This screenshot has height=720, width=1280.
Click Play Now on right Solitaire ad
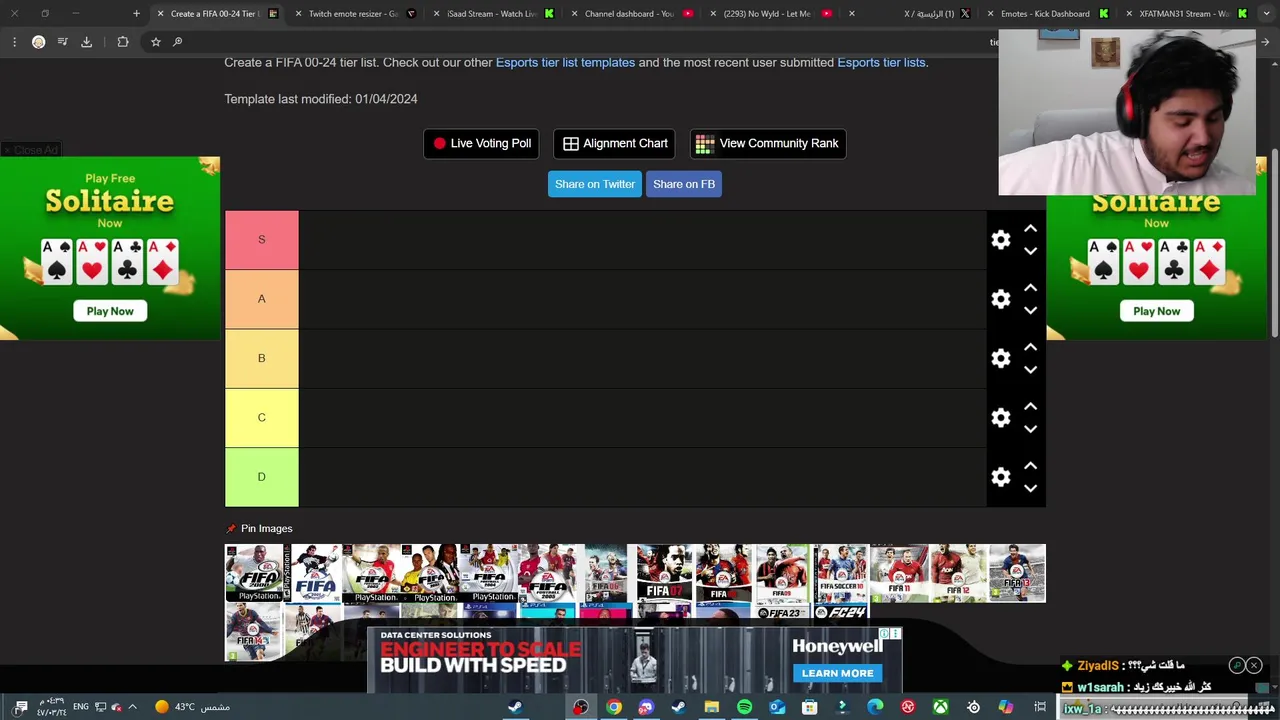point(1157,311)
